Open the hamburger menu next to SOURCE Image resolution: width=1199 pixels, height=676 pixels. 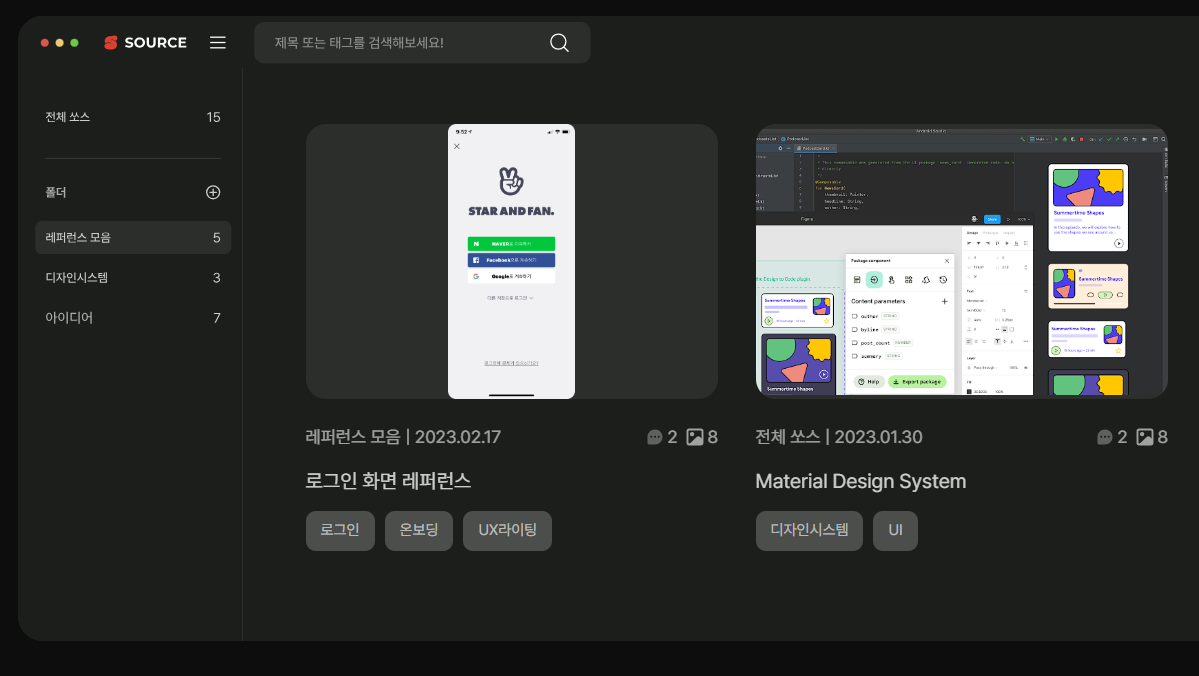click(218, 43)
